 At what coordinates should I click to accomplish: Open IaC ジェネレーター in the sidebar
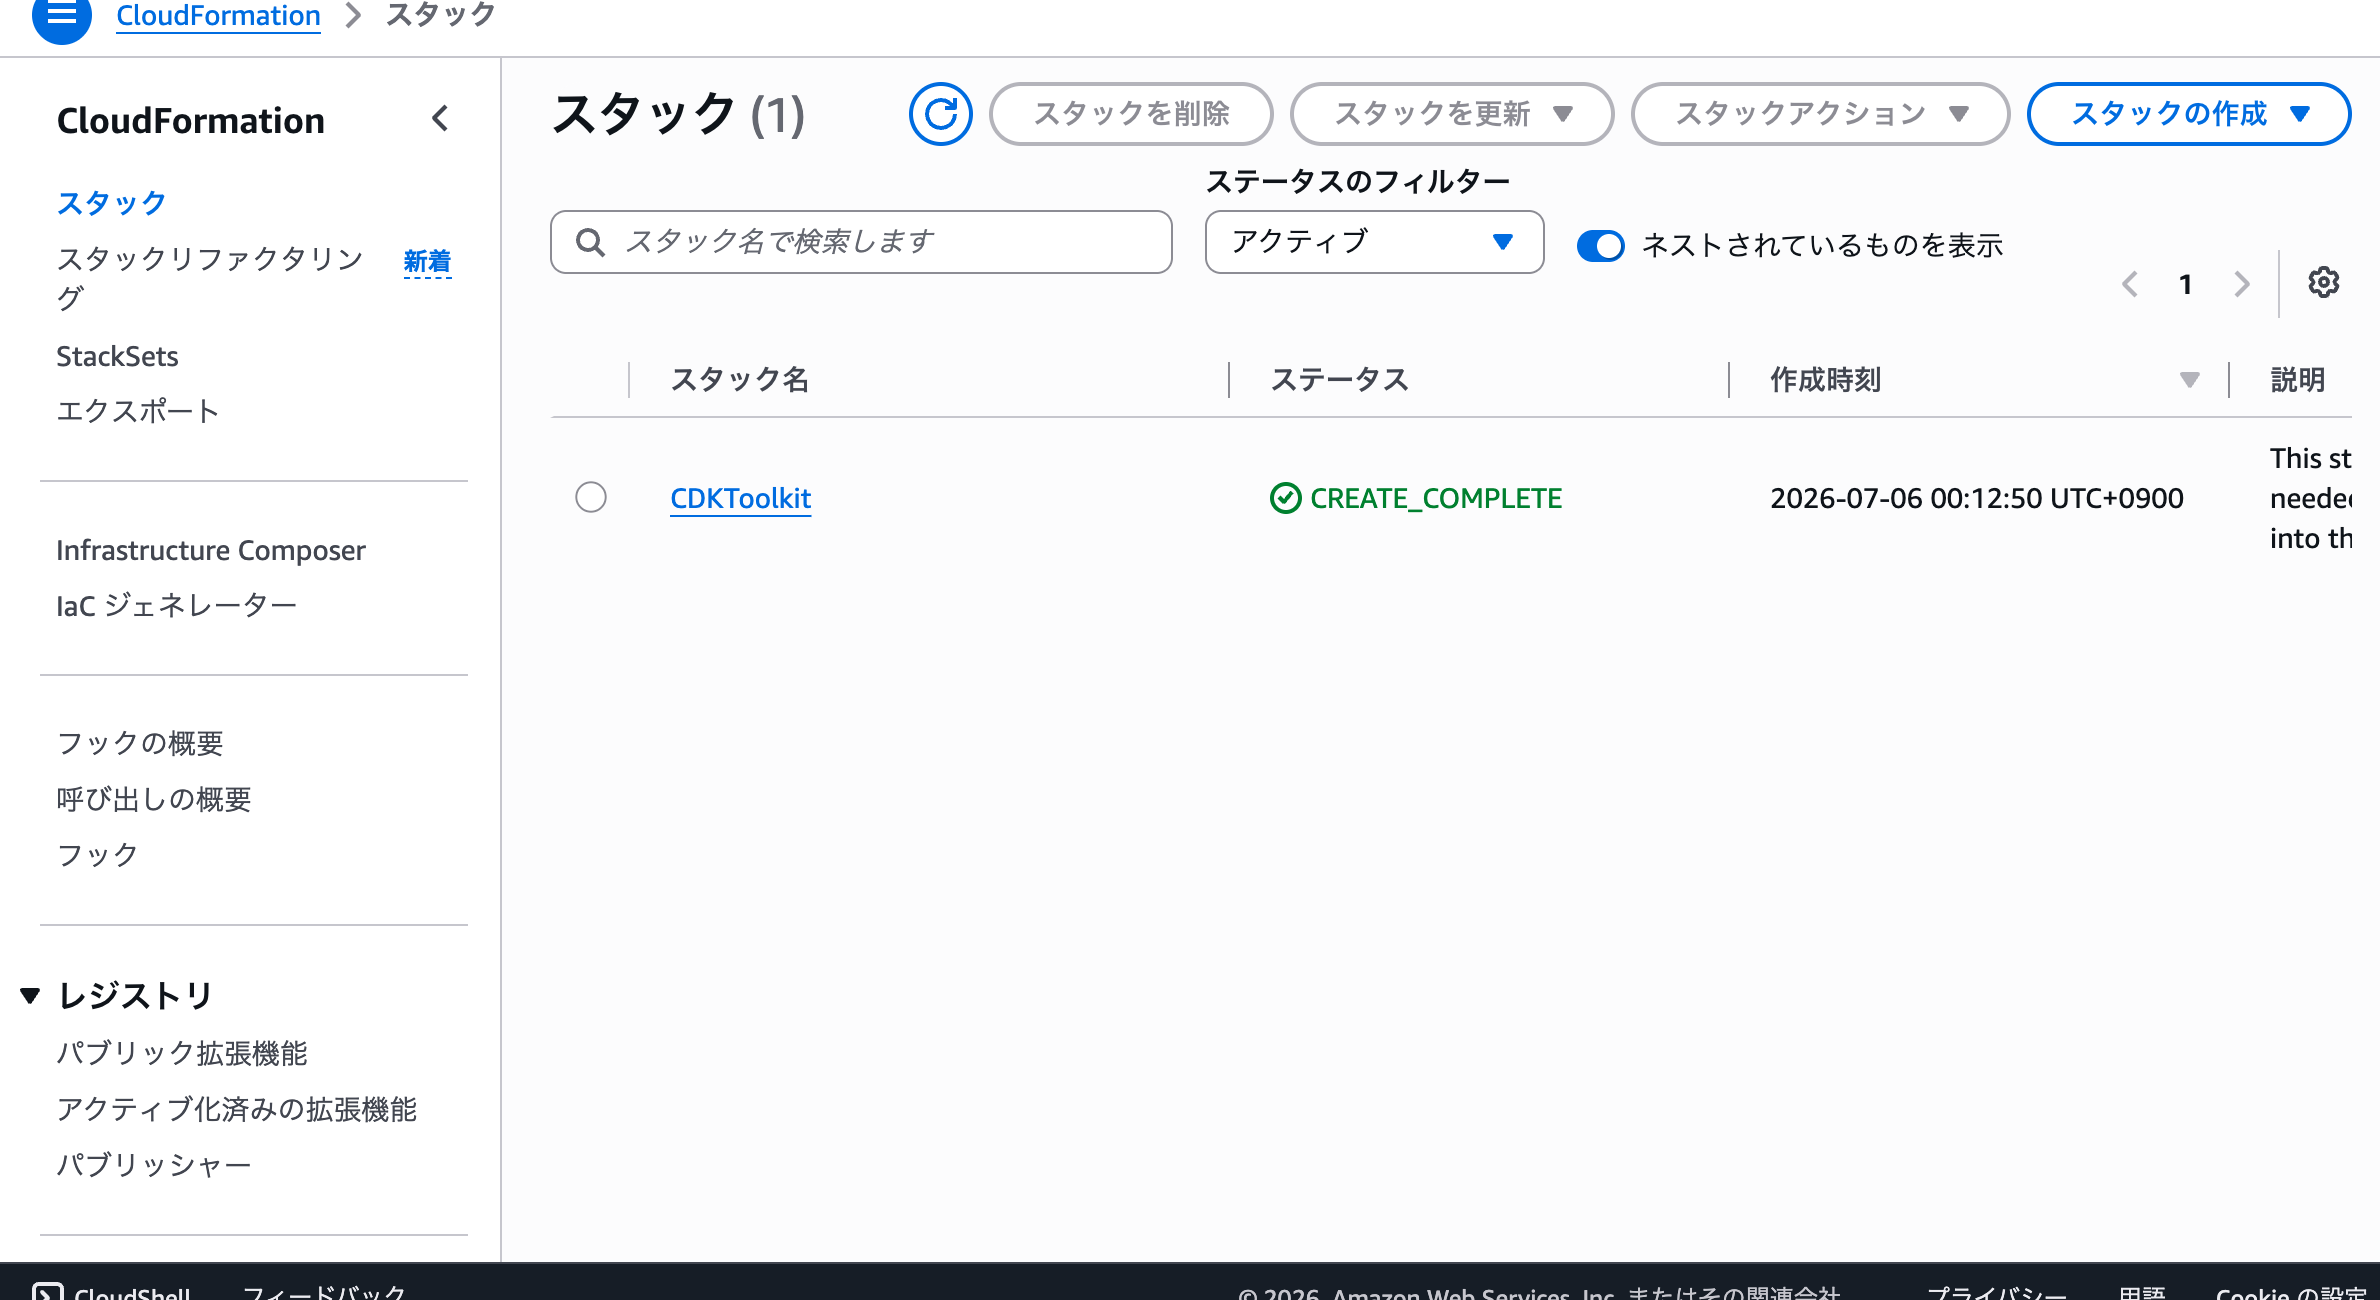[x=177, y=606]
